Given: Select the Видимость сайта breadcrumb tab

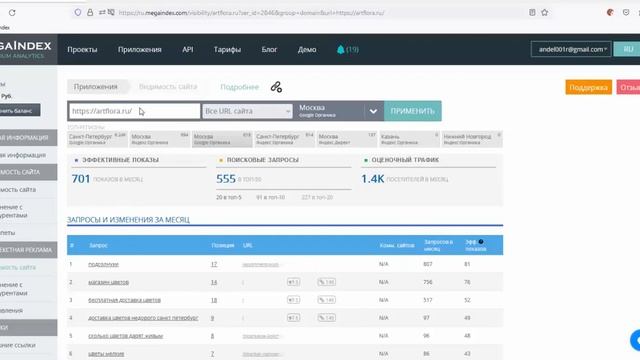Looking at the screenshot, I should [168, 87].
